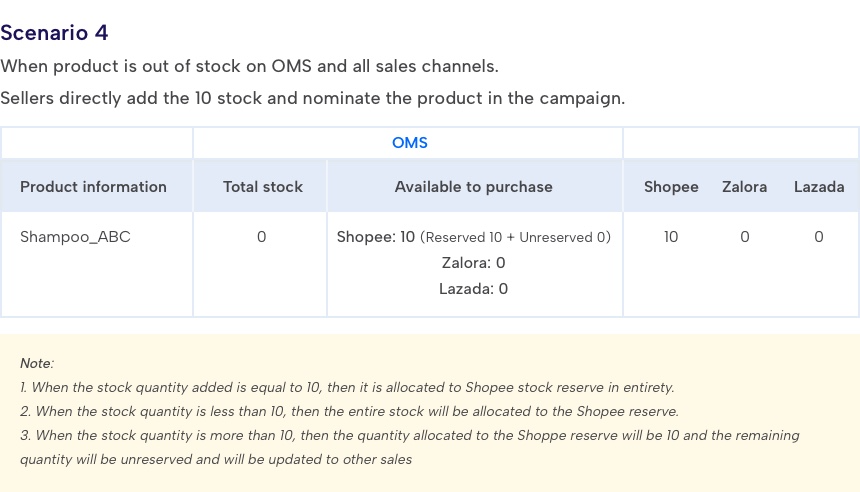
Task: Click the Total stock column header
Action: tap(263, 186)
